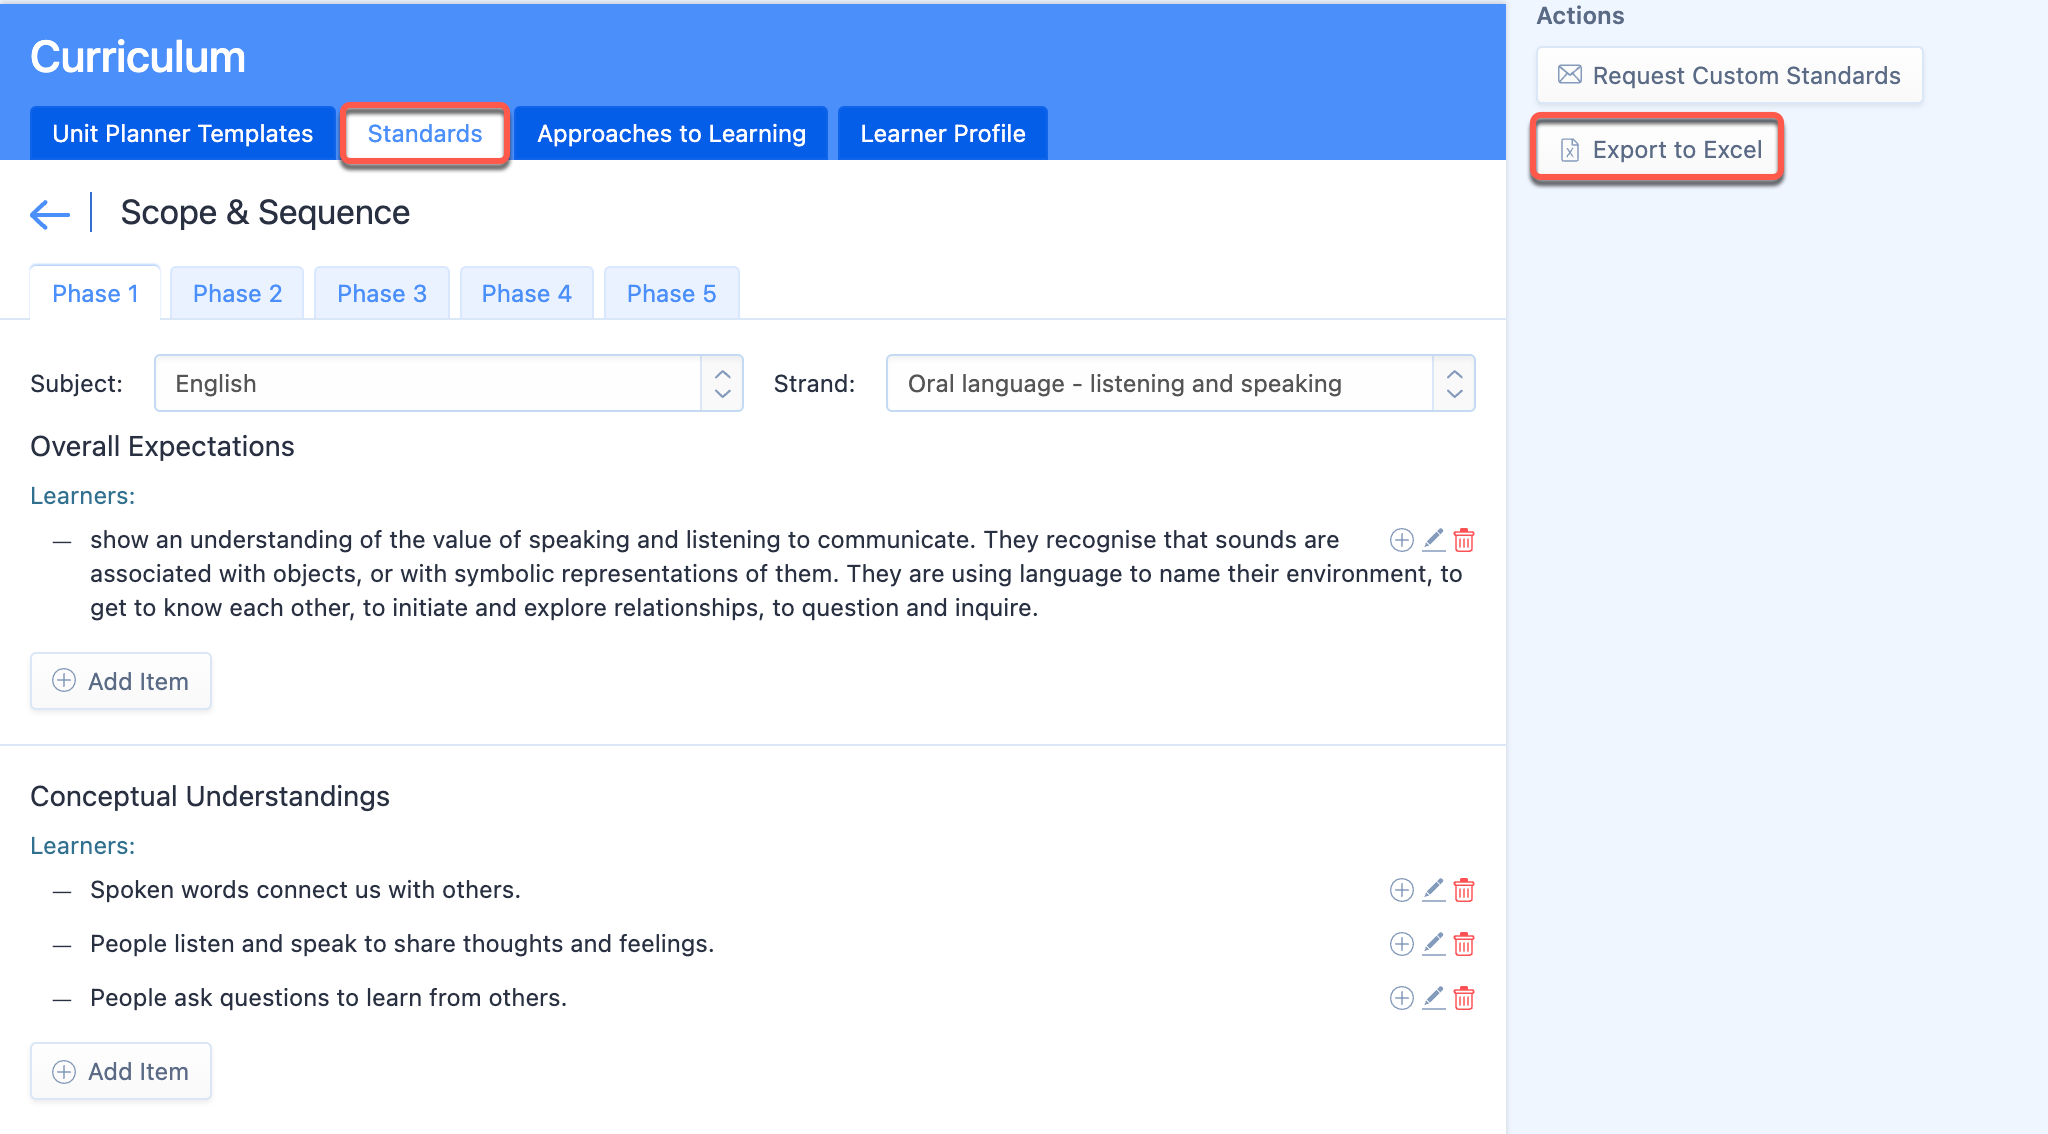The height and width of the screenshot is (1134, 2048).
Task: Open Unit Planner Templates tab
Action: pos(183,133)
